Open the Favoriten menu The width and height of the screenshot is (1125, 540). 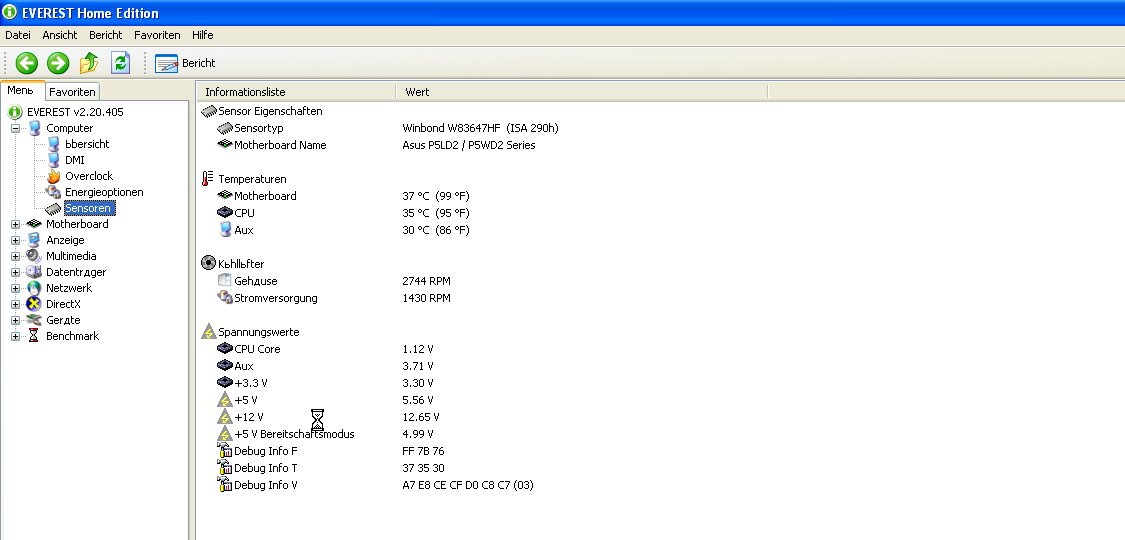157,35
